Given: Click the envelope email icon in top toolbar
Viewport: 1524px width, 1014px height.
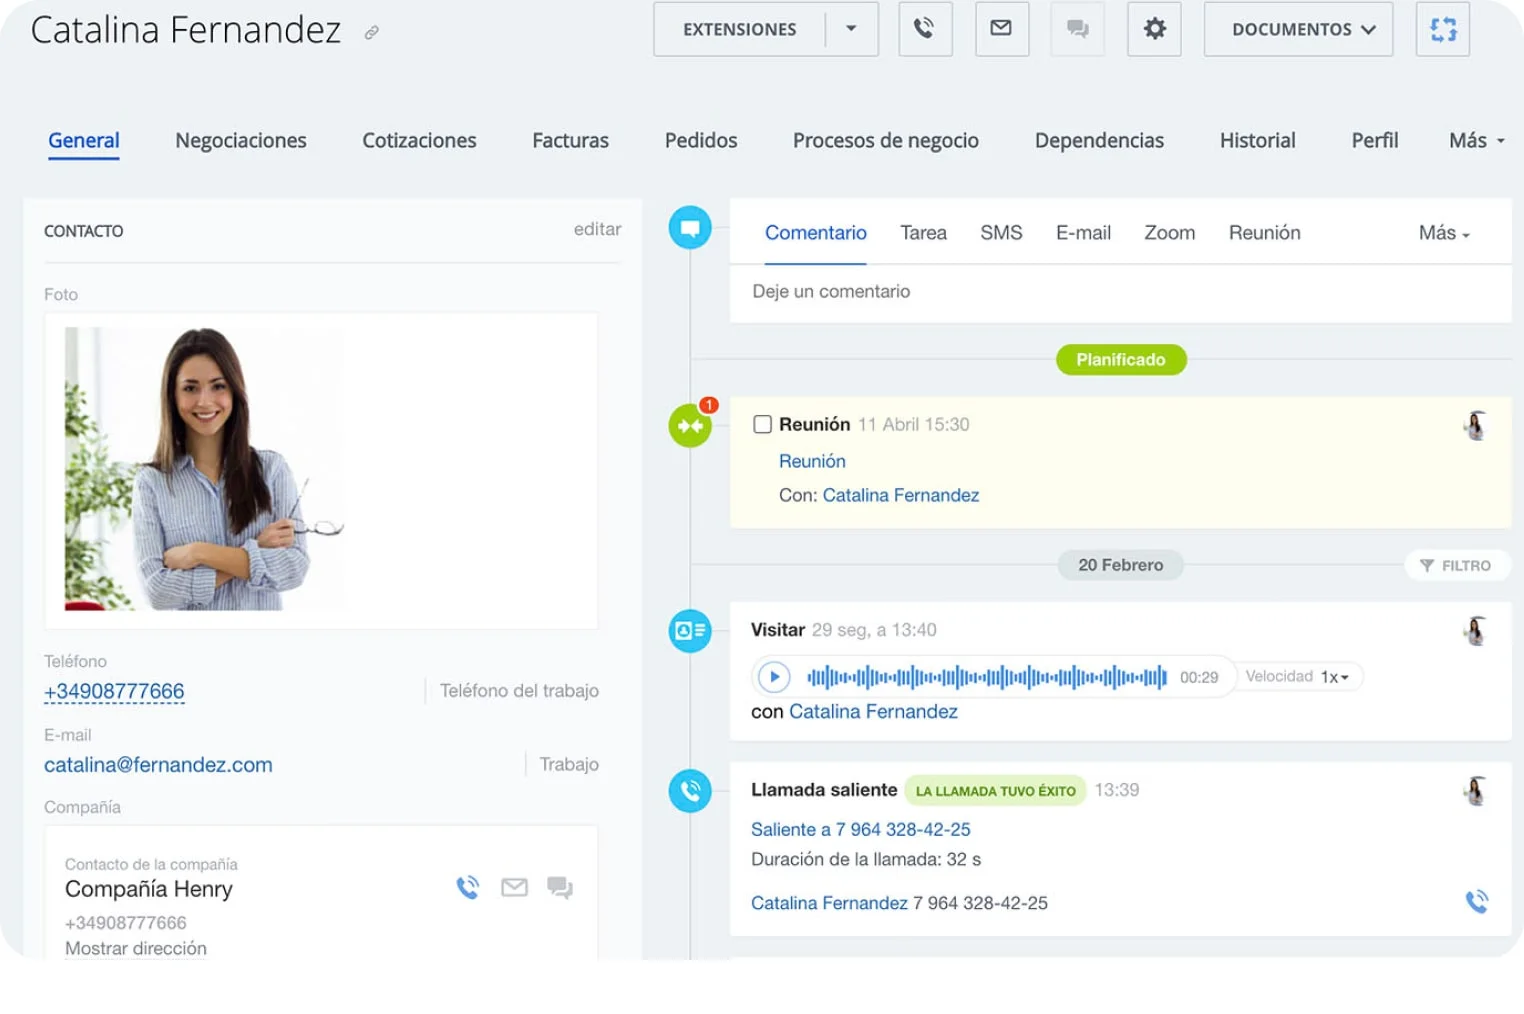Looking at the screenshot, I should click(x=1001, y=29).
